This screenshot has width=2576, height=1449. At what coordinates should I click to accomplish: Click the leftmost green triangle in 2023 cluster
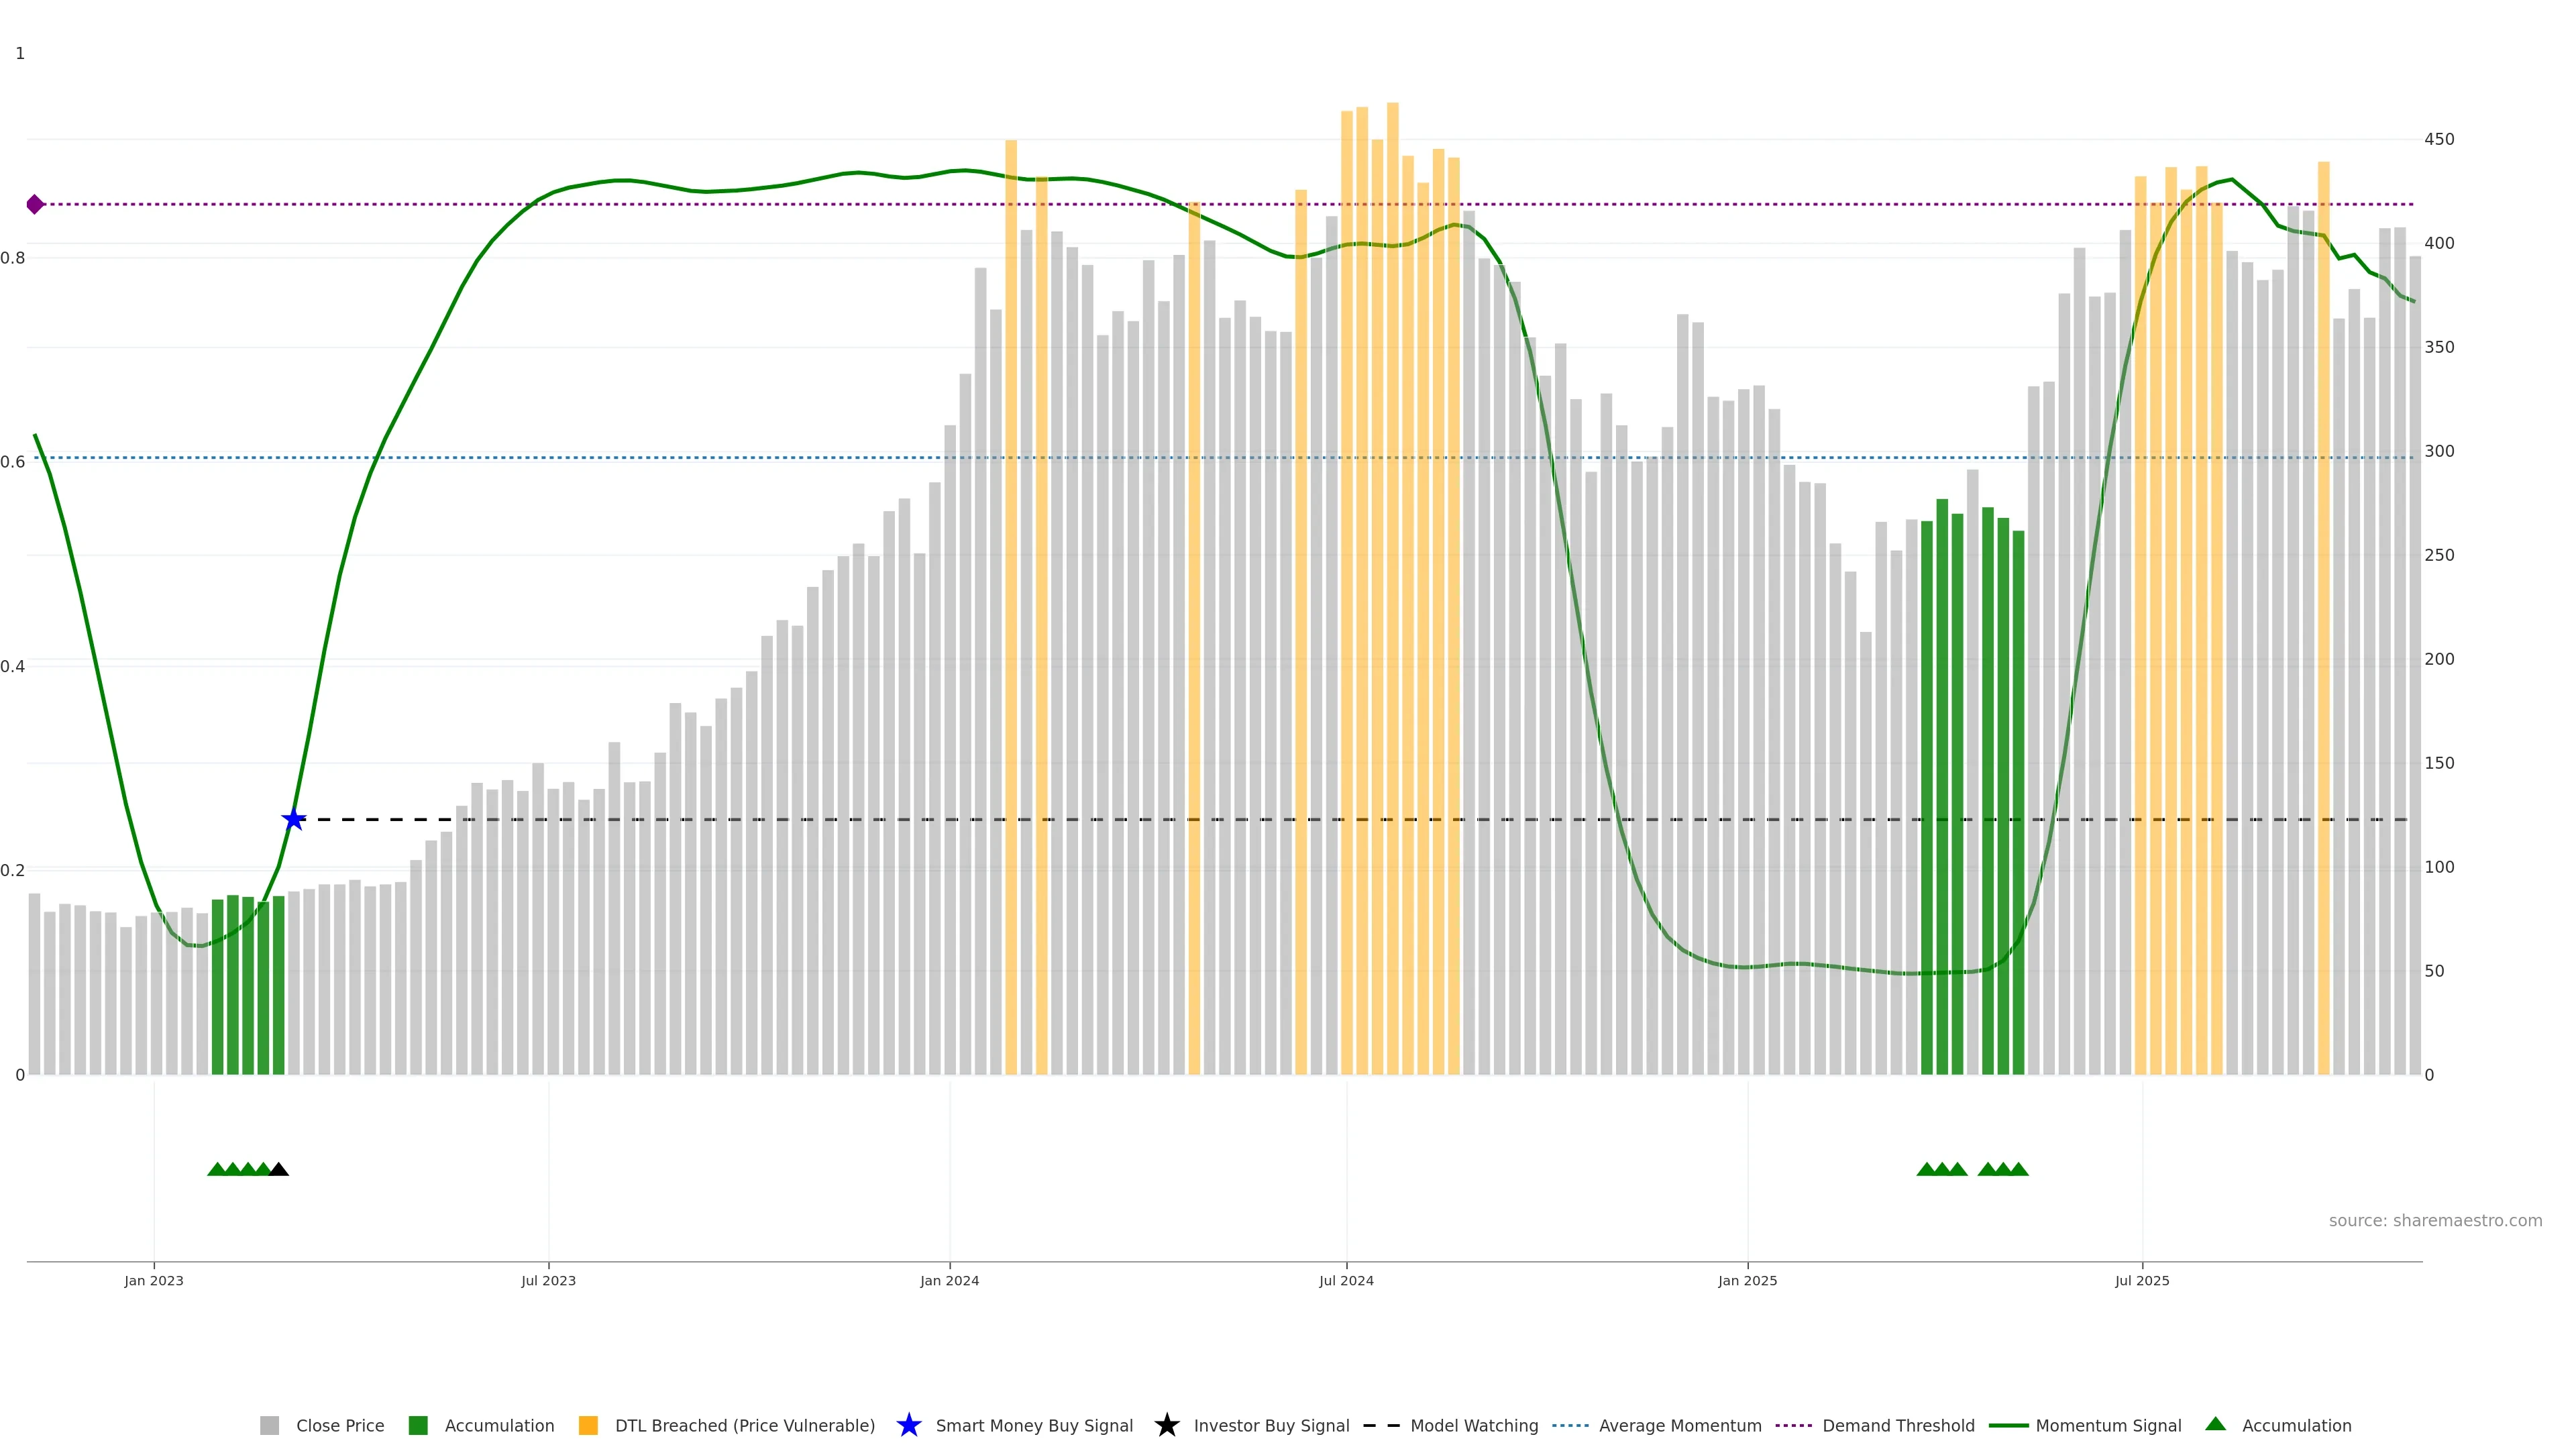217,1169
